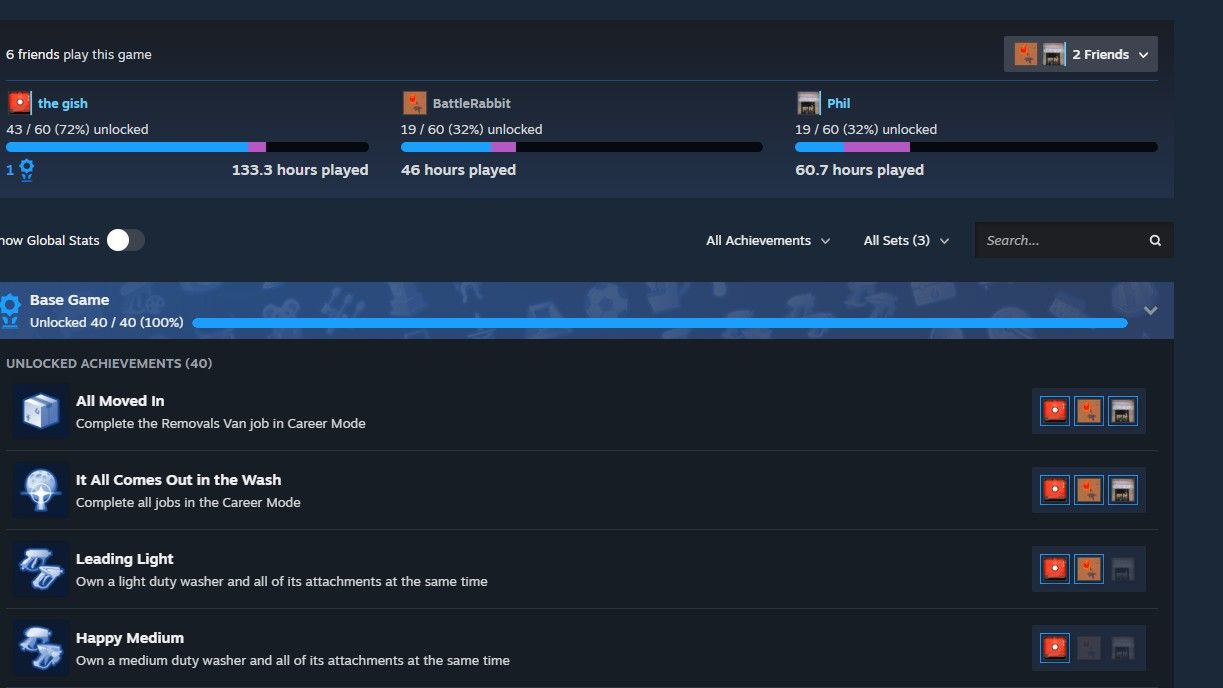Click the Happy Medium achievement icon

point(41,648)
